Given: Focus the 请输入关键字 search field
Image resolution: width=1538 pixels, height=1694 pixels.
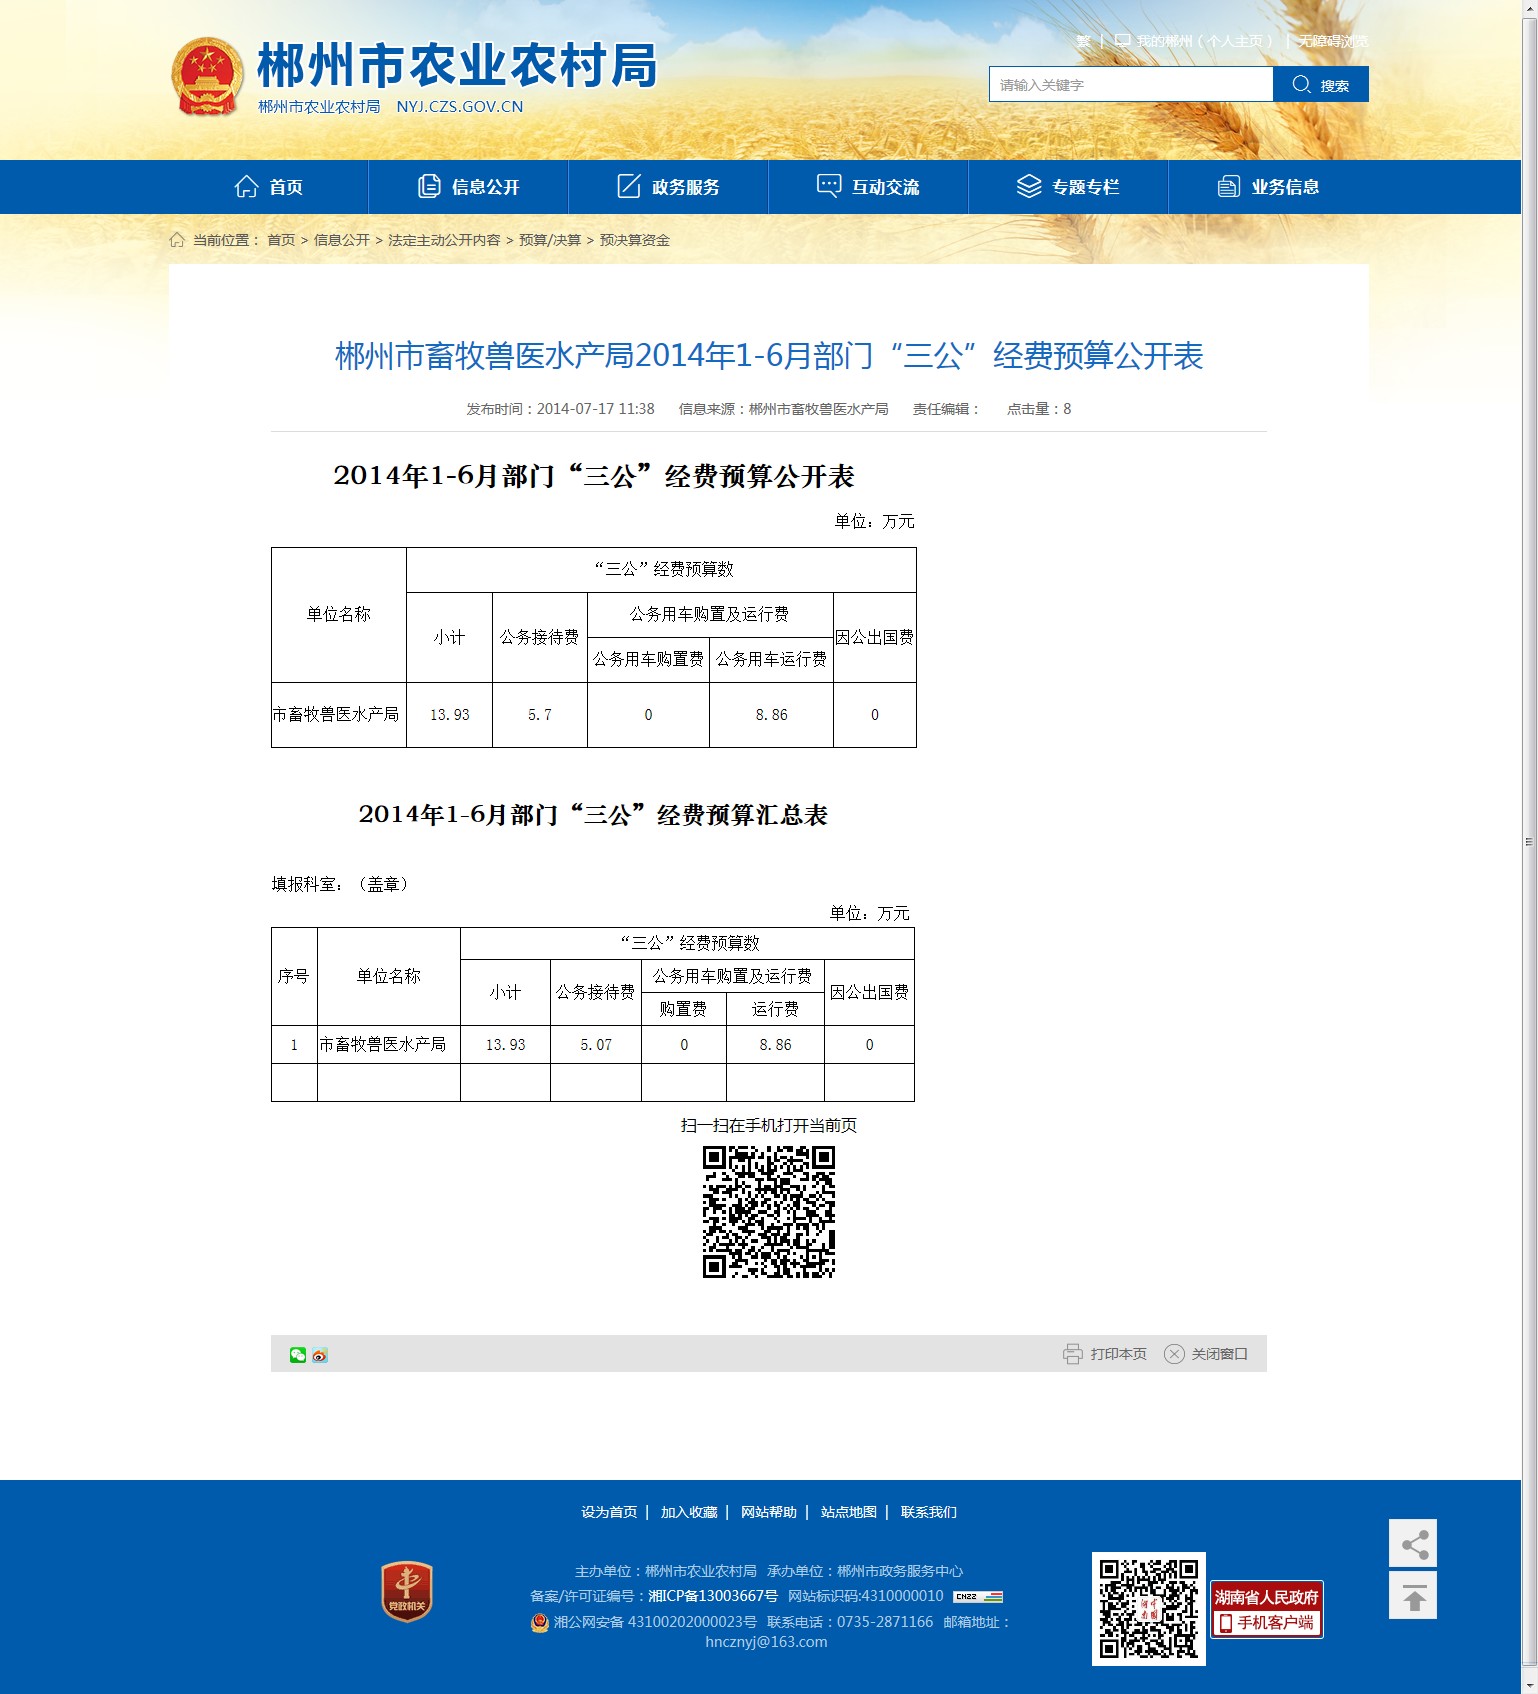Looking at the screenshot, I should [x=1131, y=84].
